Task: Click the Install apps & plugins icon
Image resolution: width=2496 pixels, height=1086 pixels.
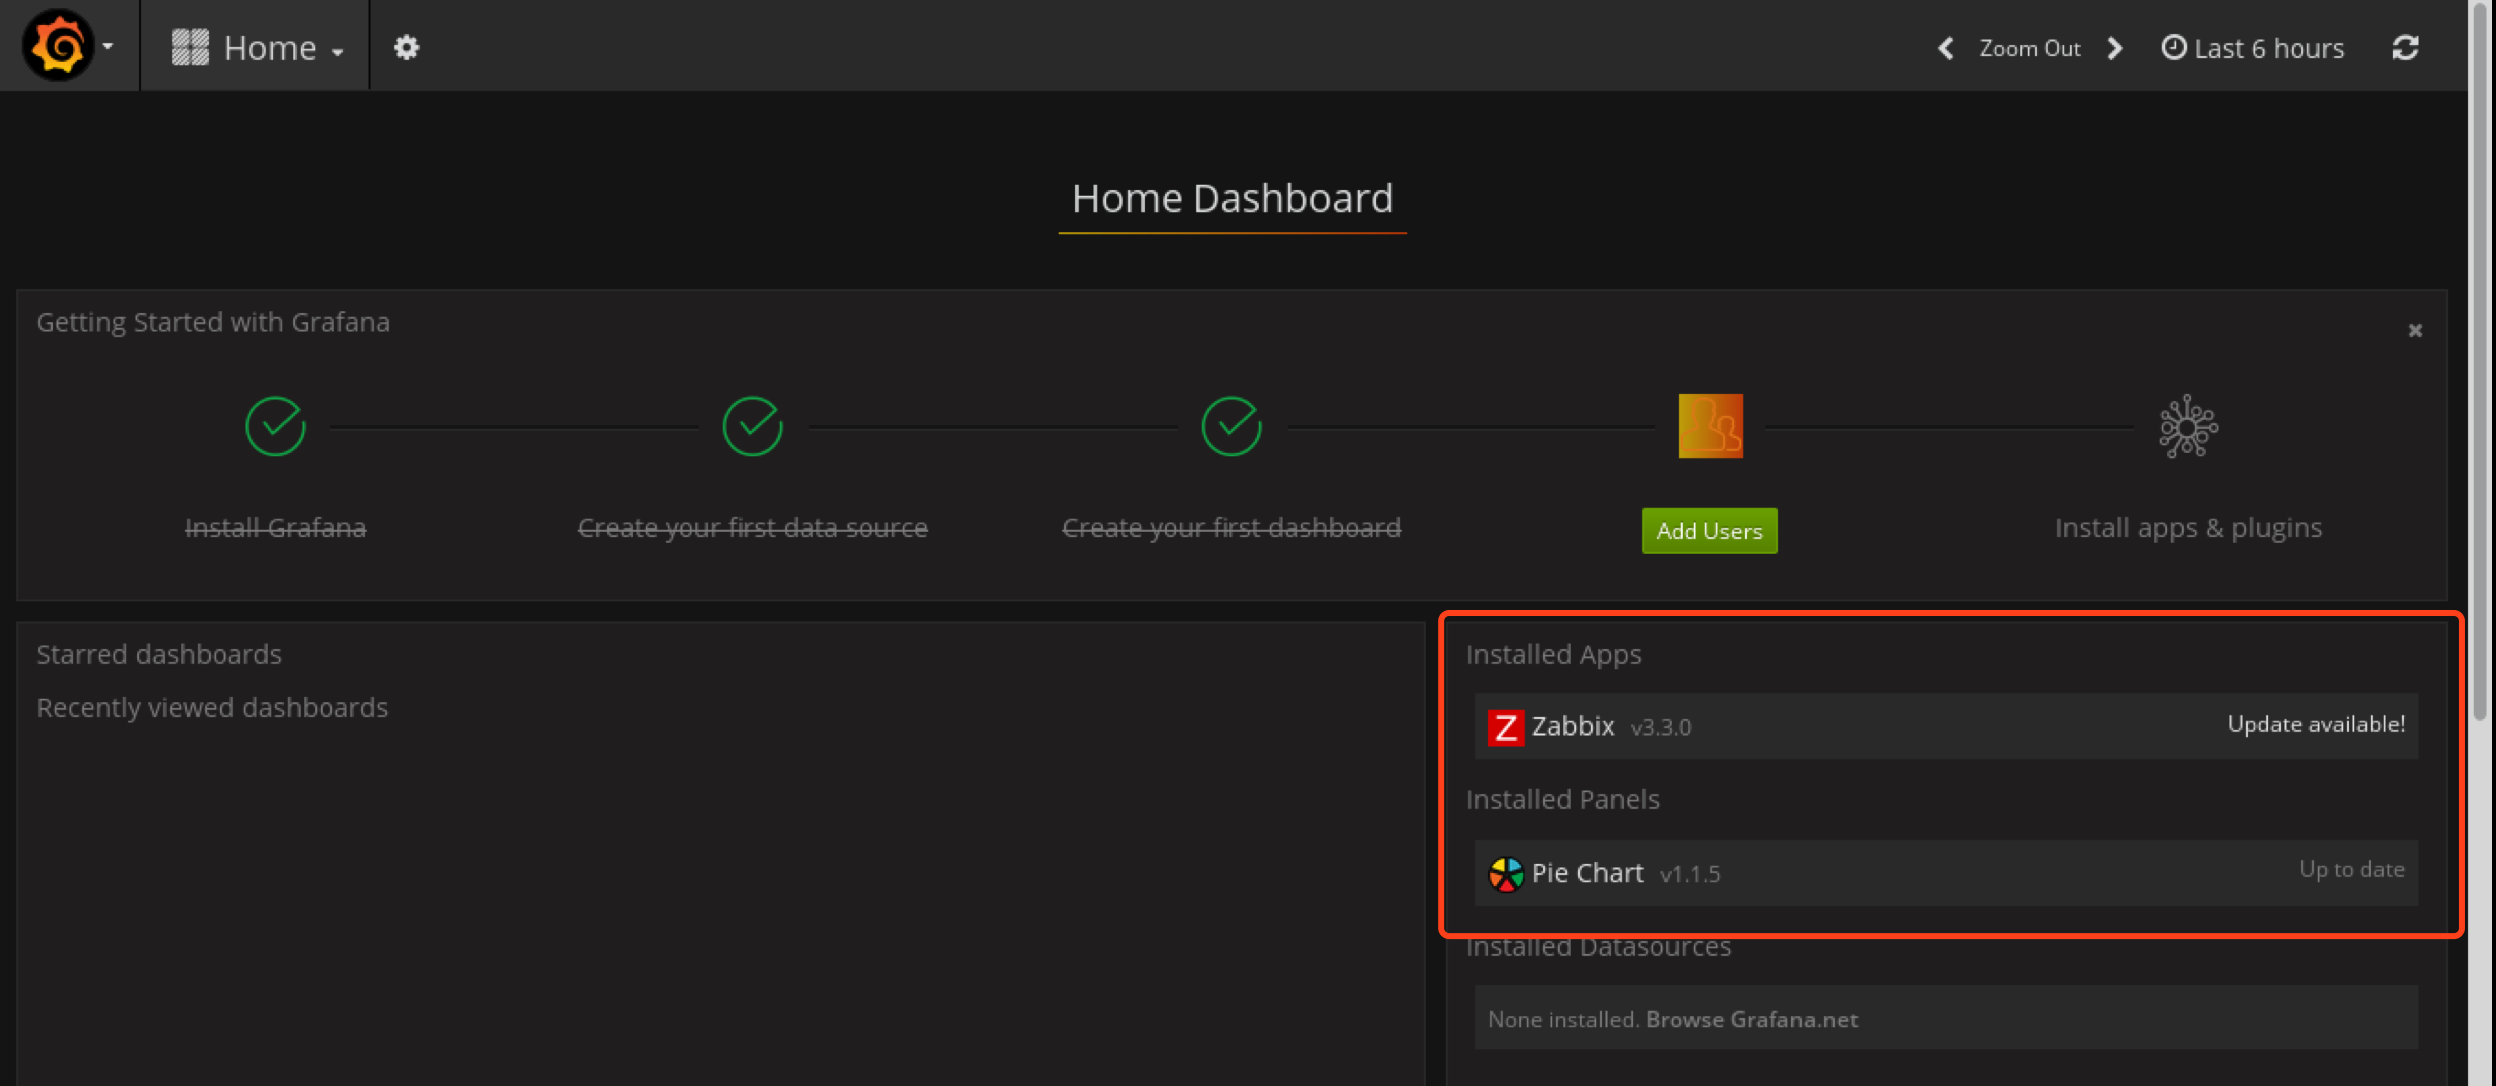Action: coord(2188,426)
